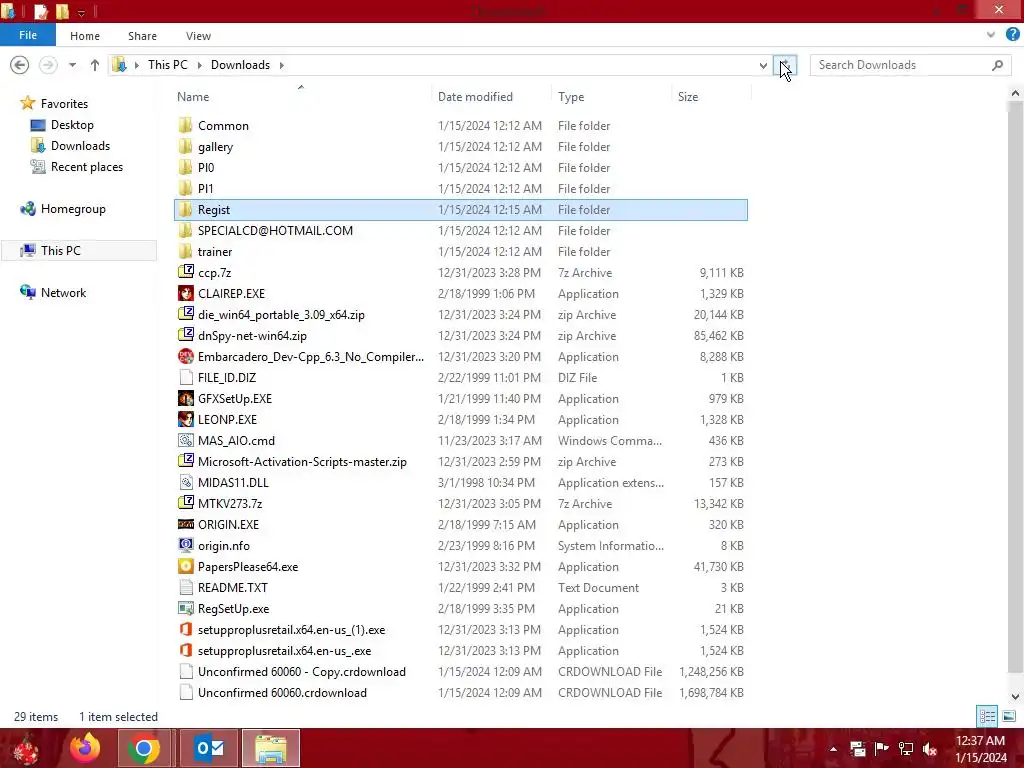1024x768 pixels.
Task: Select README.TXT file name
Action: (232, 588)
